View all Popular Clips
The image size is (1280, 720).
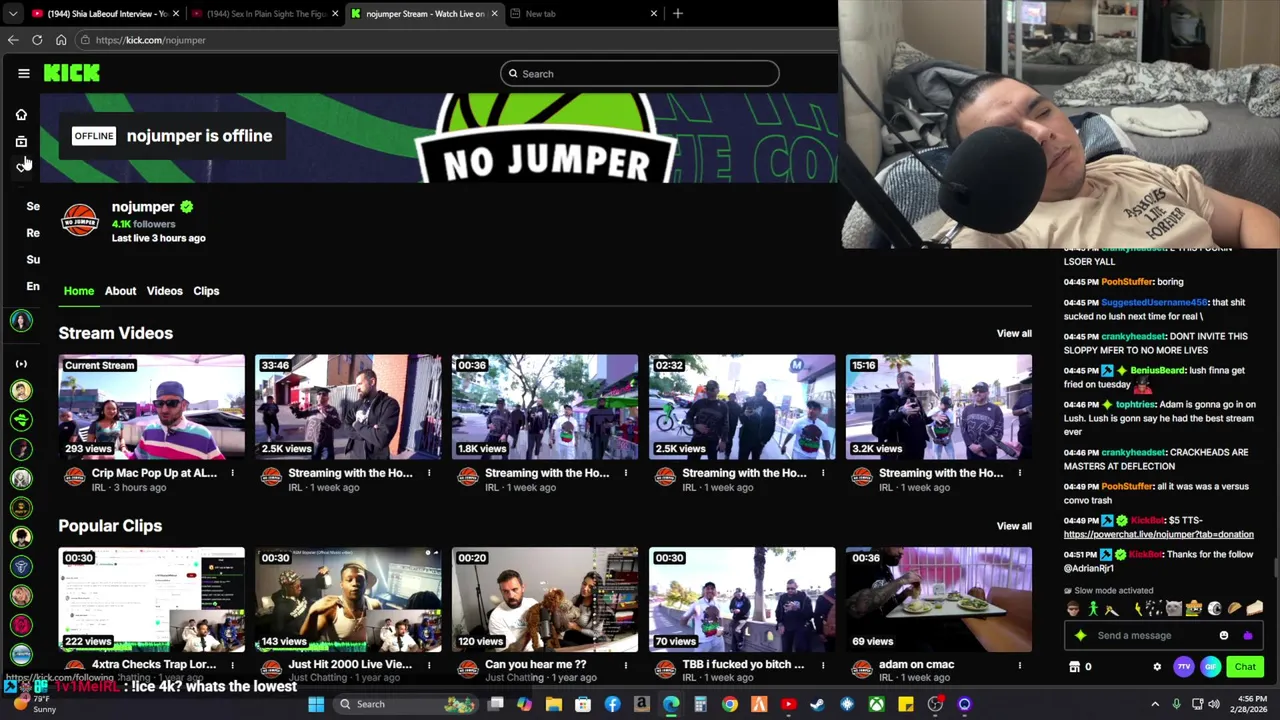[x=1014, y=526]
